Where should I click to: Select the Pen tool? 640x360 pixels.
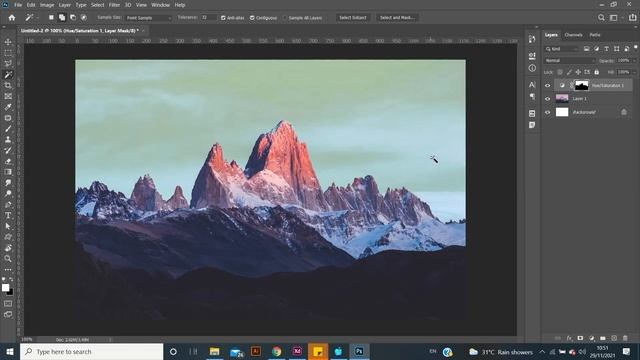(x=8, y=204)
